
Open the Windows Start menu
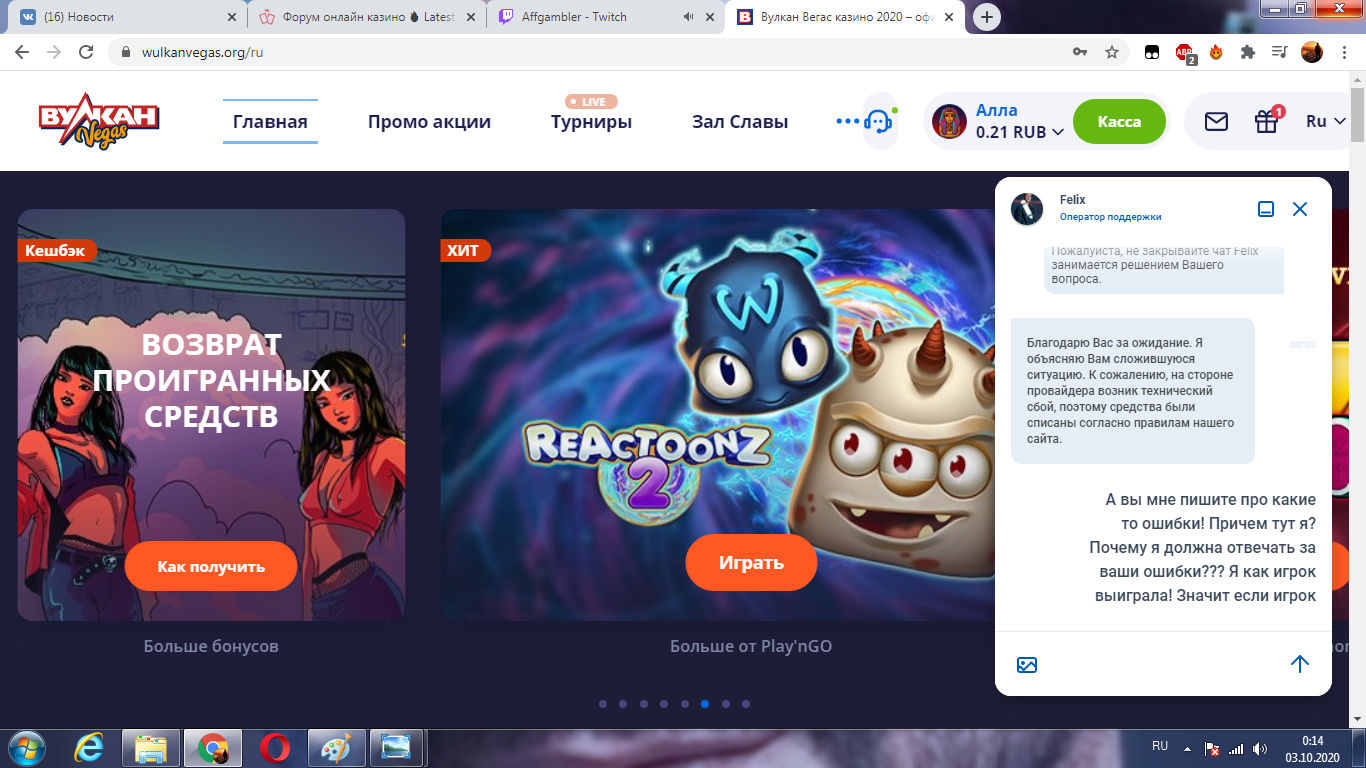(x=24, y=747)
